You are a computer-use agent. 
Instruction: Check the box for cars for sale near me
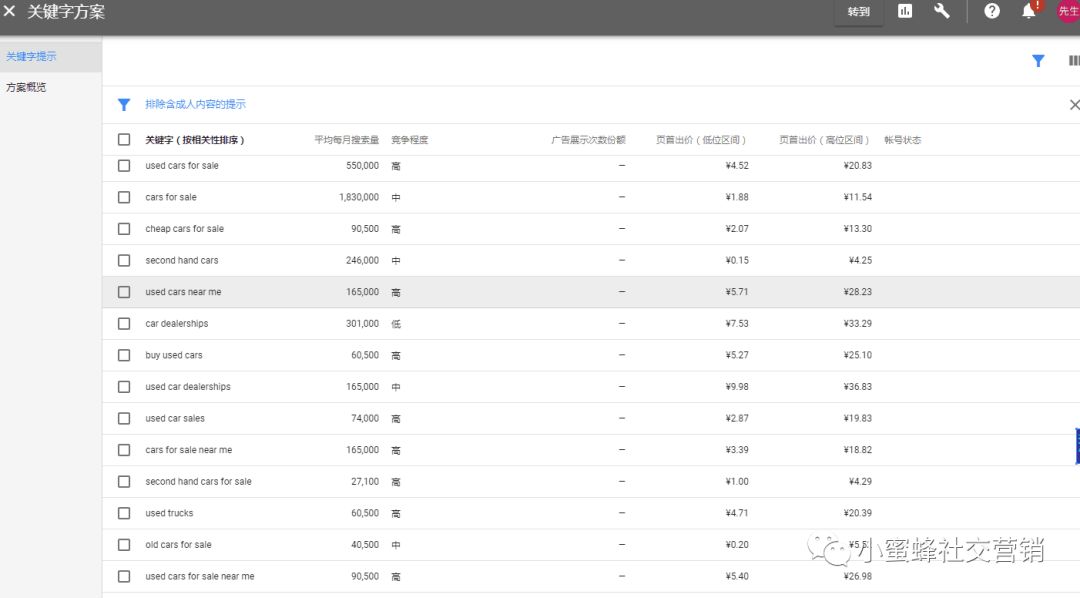(124, 450)
